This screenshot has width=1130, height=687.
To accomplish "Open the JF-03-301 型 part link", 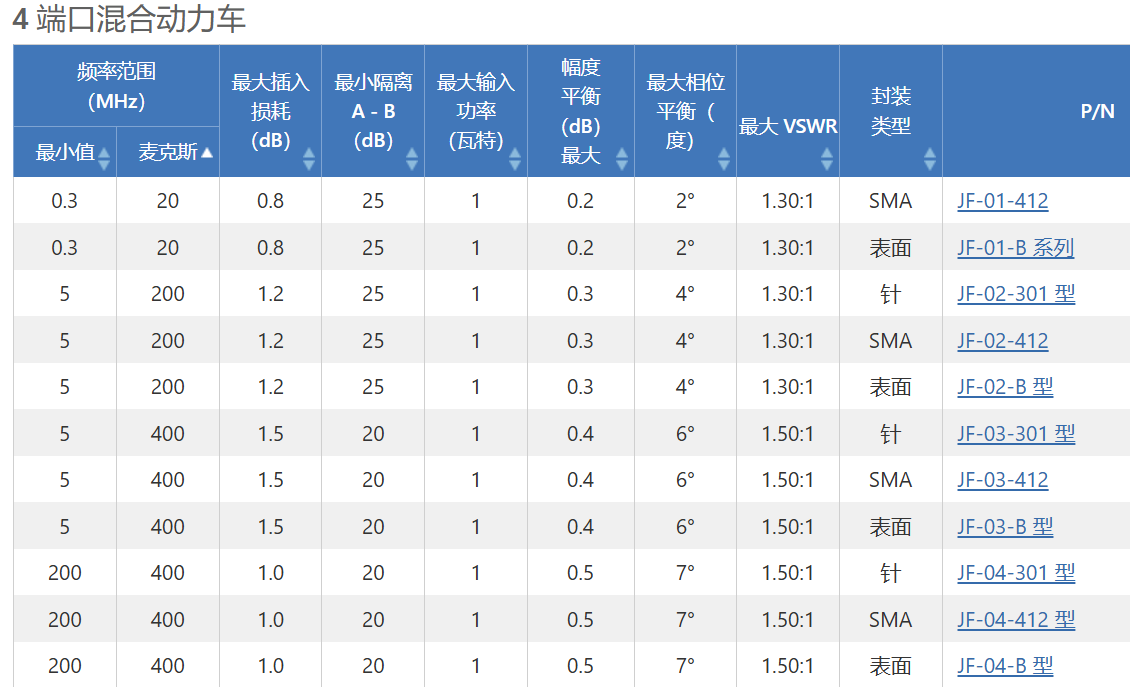I will tap(1016, 434).
